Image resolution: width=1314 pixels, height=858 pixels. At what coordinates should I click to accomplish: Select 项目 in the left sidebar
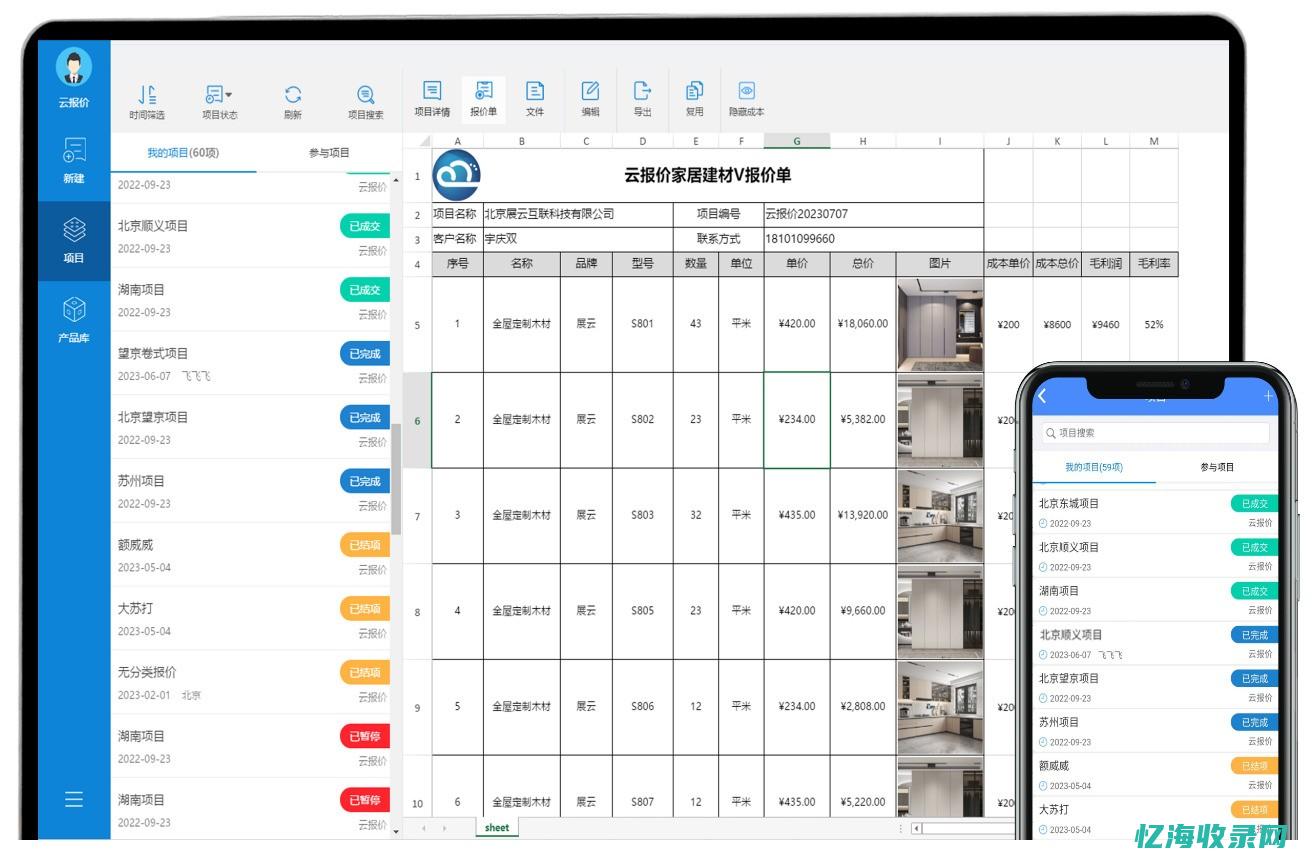[74, 240]
